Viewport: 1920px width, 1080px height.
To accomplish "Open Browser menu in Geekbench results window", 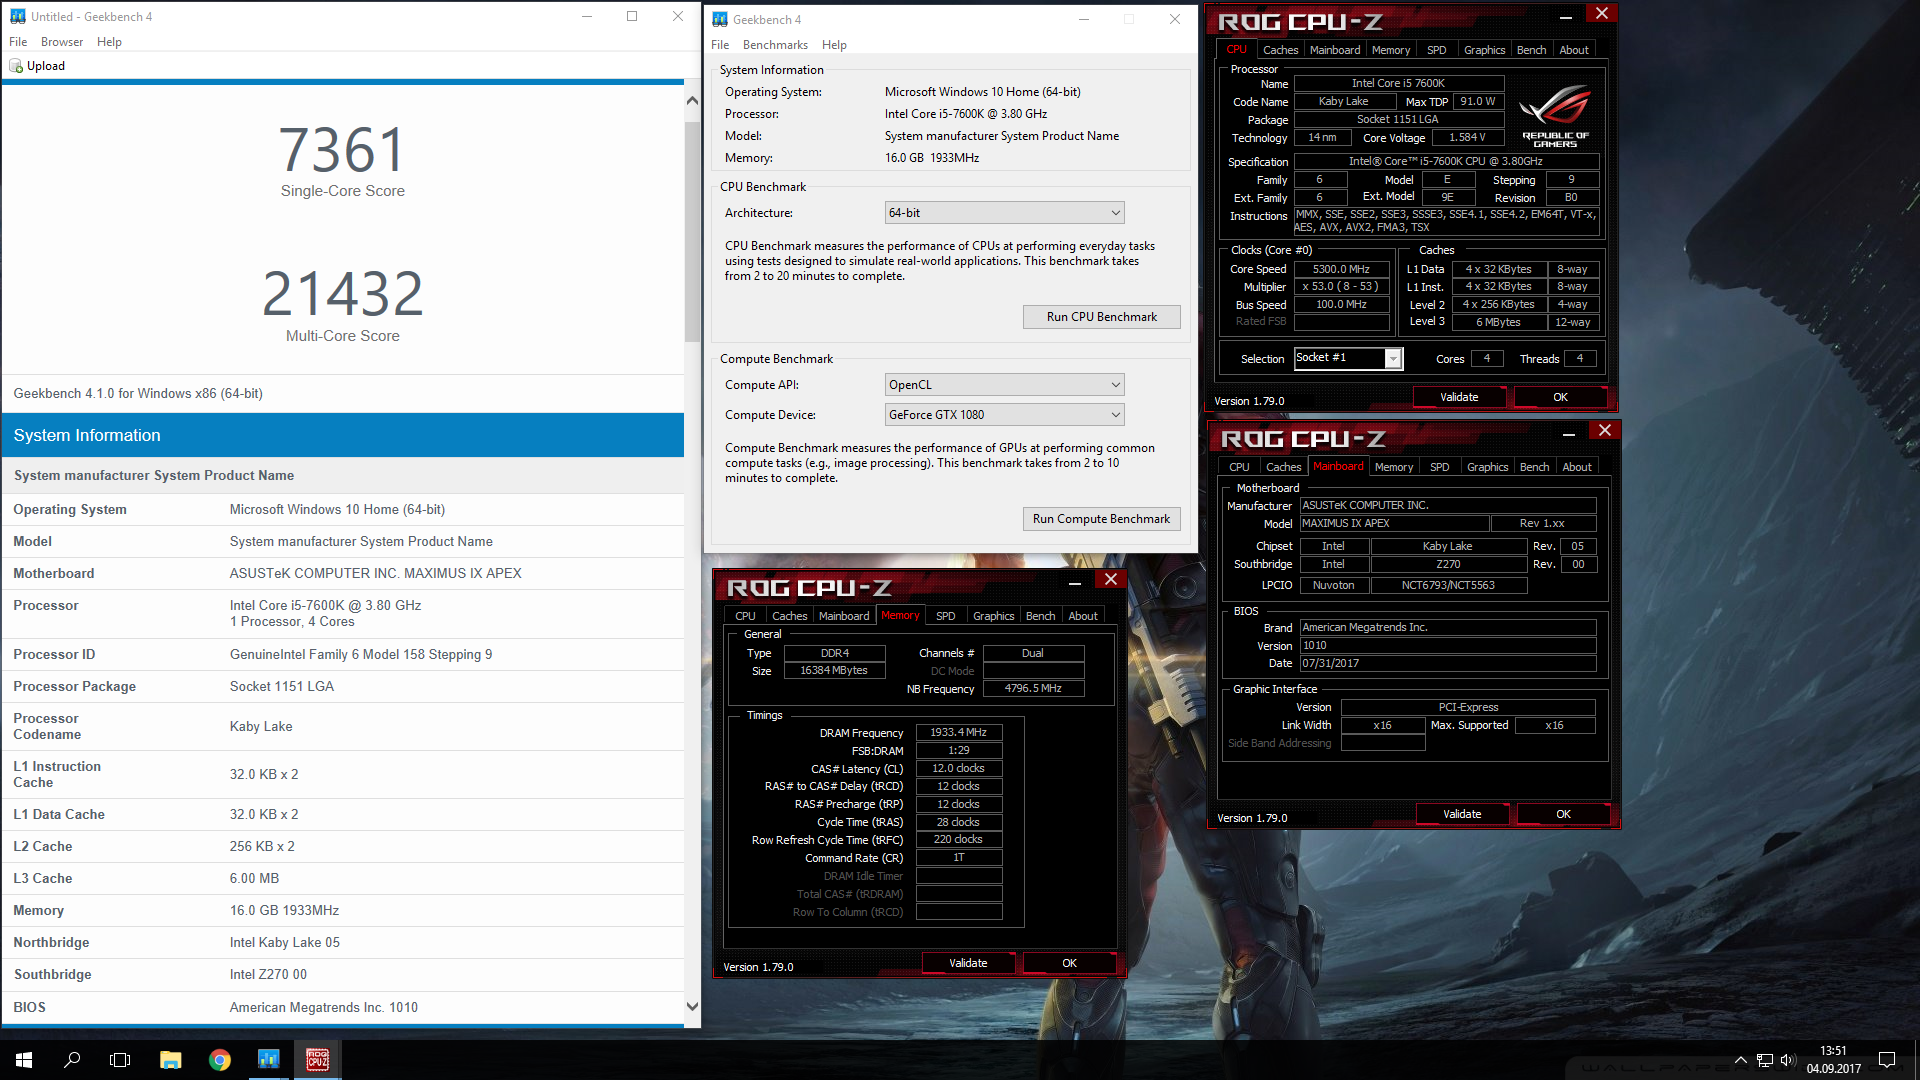I will click(62, 42).
